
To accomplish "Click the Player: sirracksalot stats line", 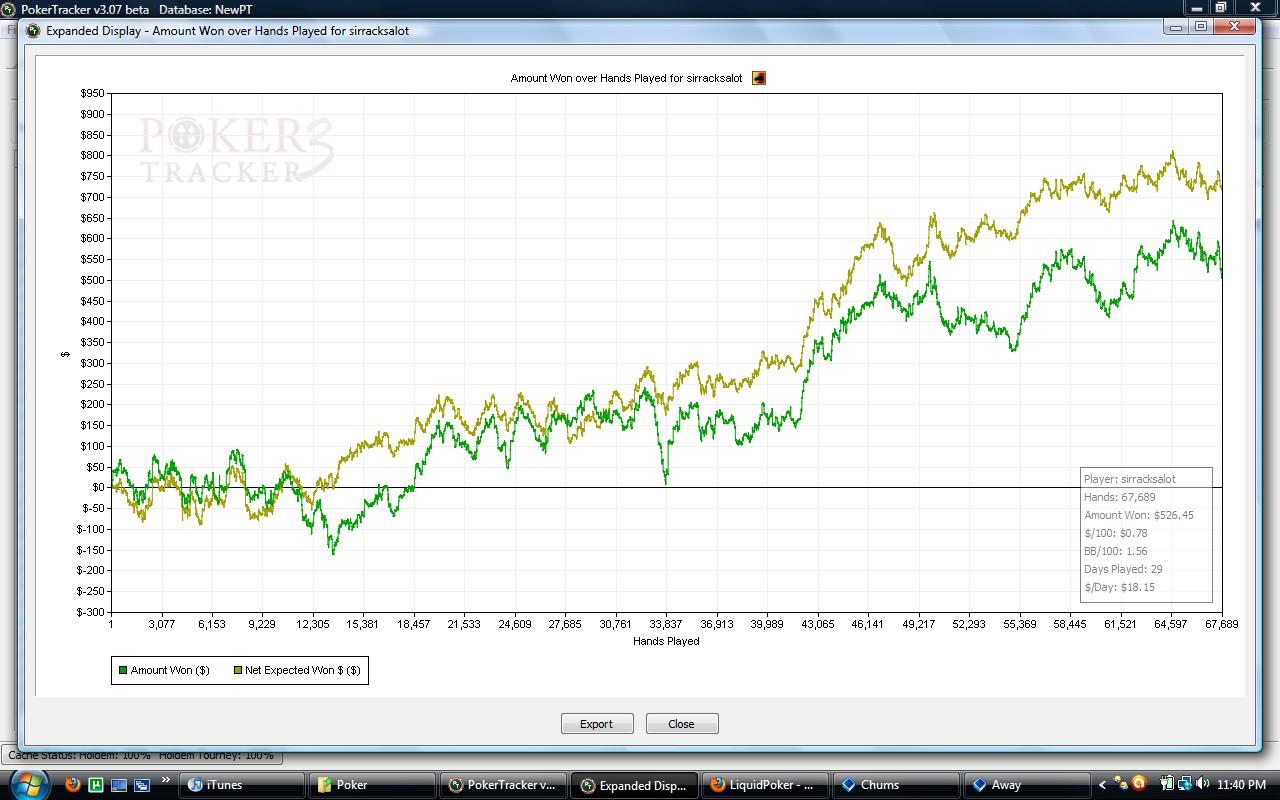I will click(x=1130, y=479).
